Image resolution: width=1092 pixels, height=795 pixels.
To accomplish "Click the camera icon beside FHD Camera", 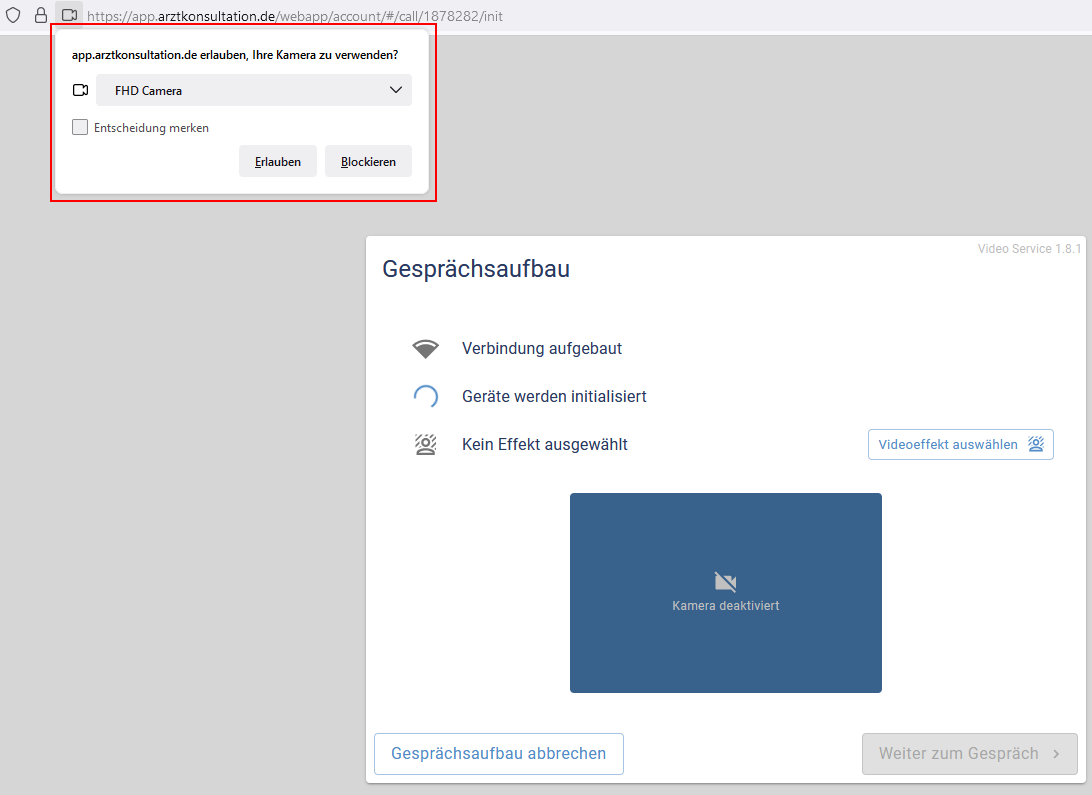I will pyautogui.click(x=81, y=90).
